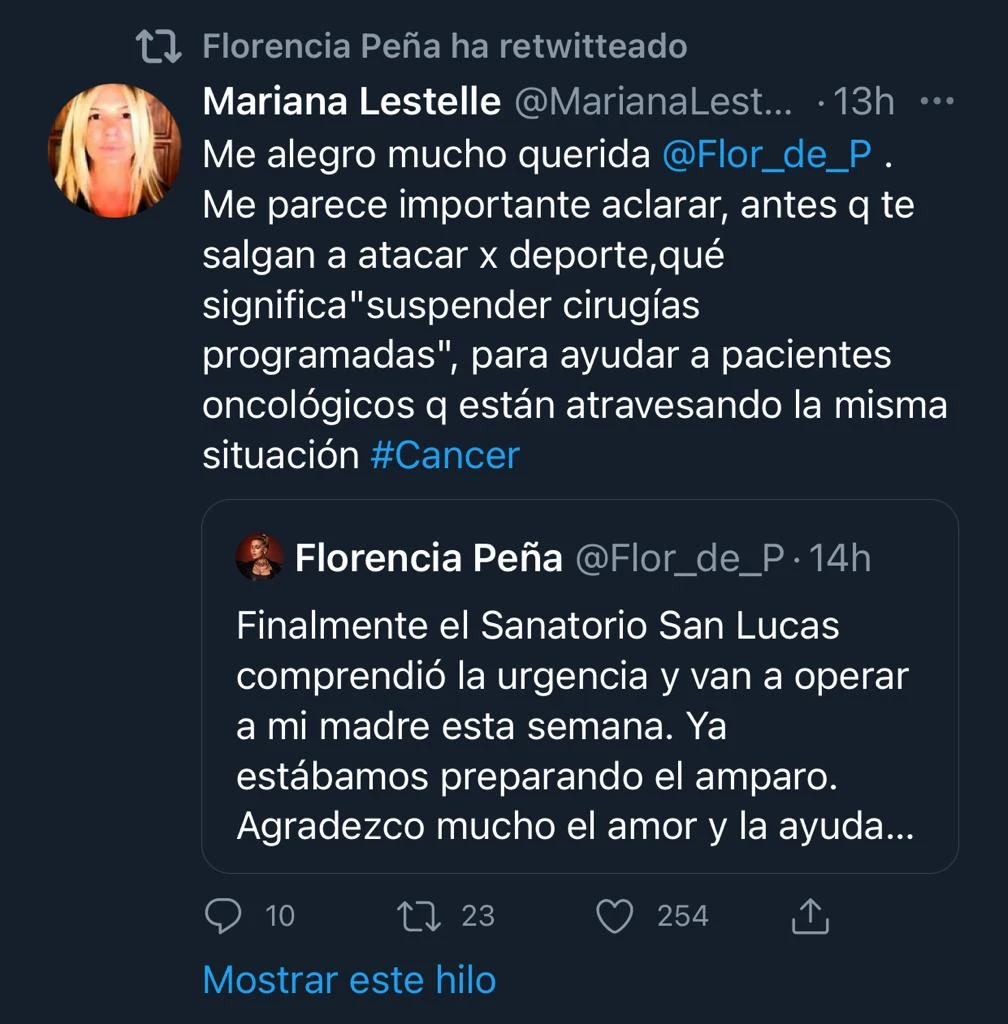Open 'Florencia Peña ha retwitteado' label
The height and width of the screenshot is (1024, 1008).
(x=444, y=46)
